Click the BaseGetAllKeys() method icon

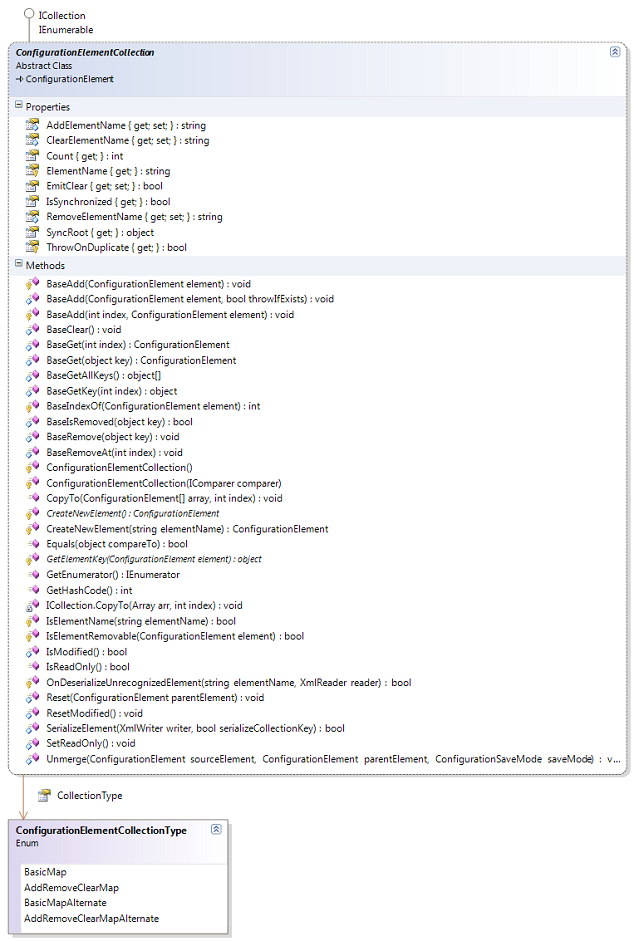pyautogui.click(x=32, y=376)
